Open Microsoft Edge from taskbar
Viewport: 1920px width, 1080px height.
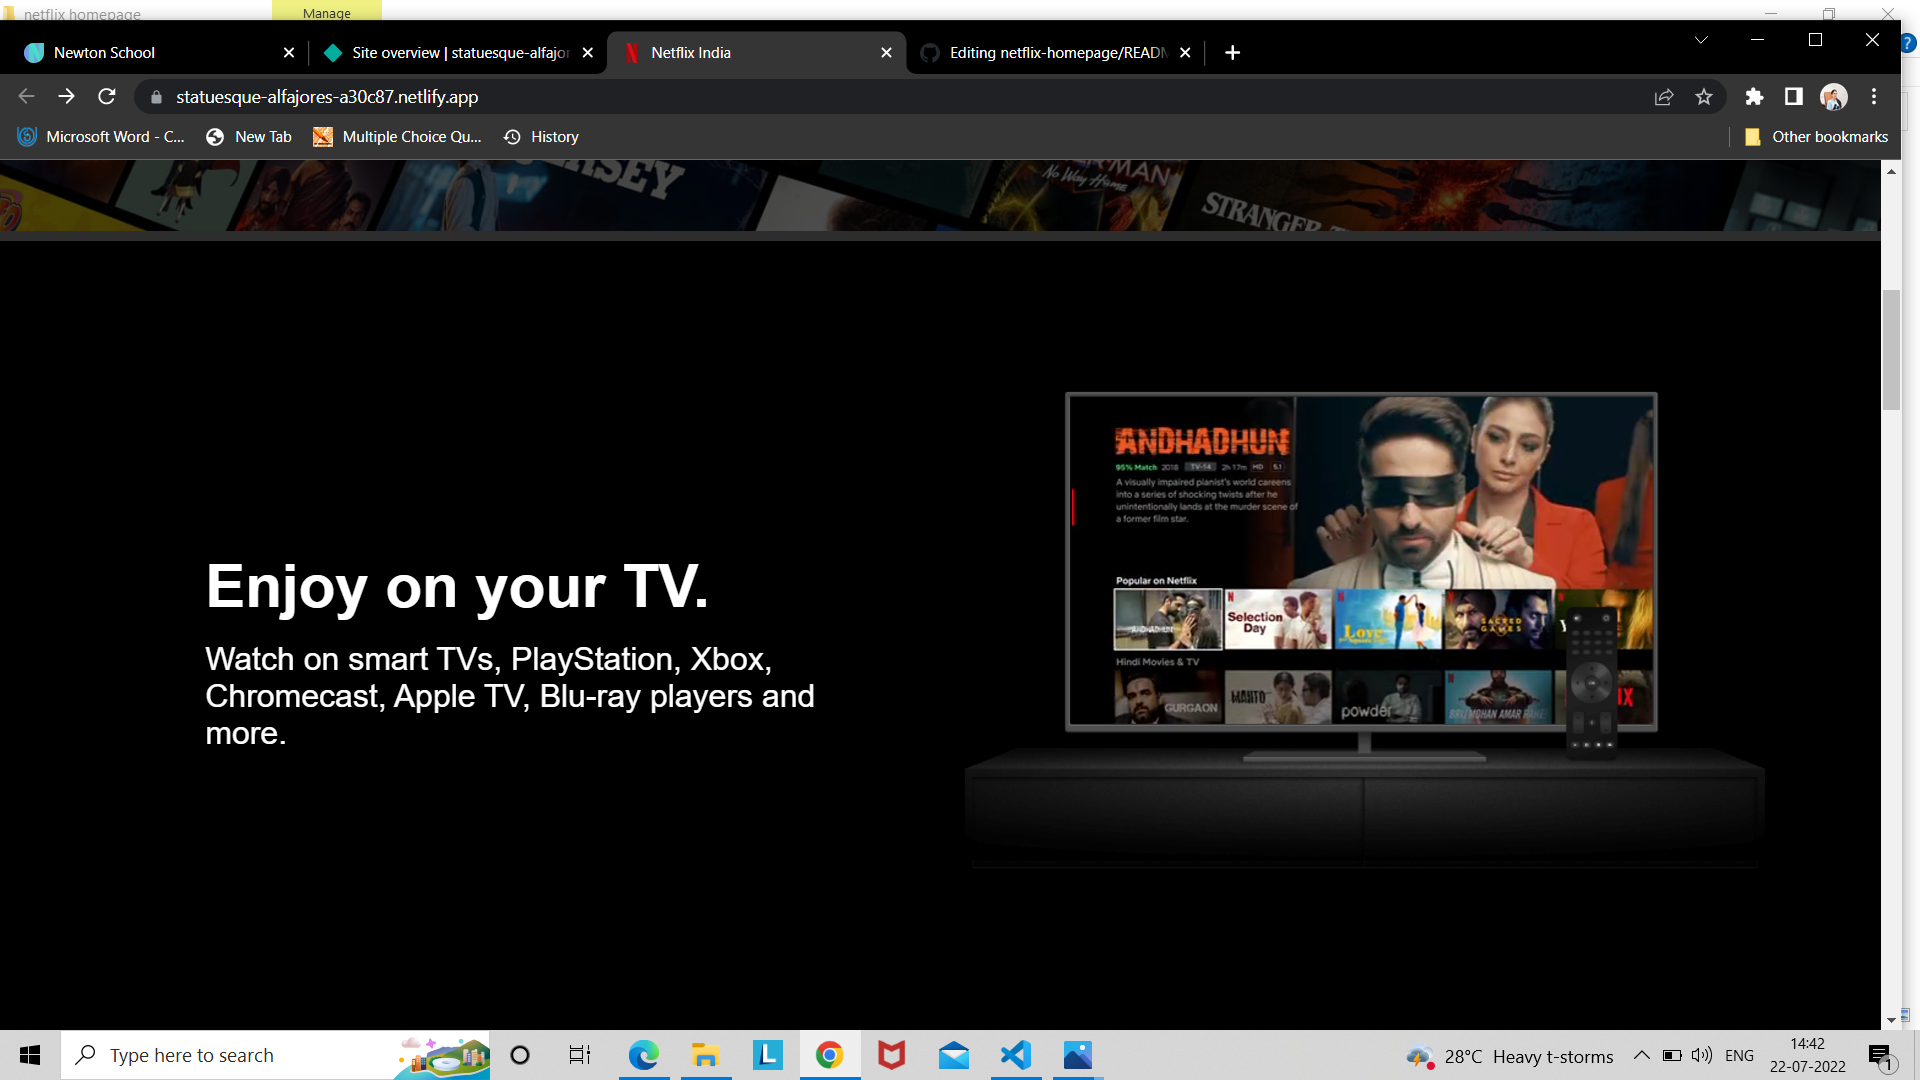pos(643,1055)
